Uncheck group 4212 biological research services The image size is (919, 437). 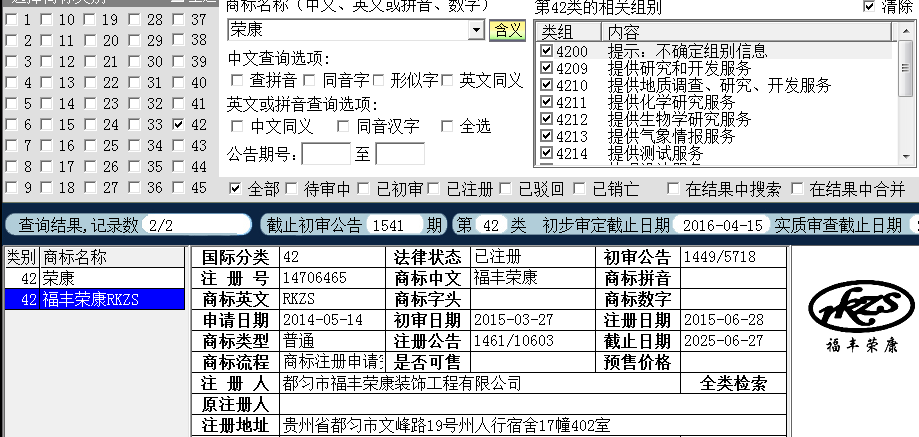(547, 119)
